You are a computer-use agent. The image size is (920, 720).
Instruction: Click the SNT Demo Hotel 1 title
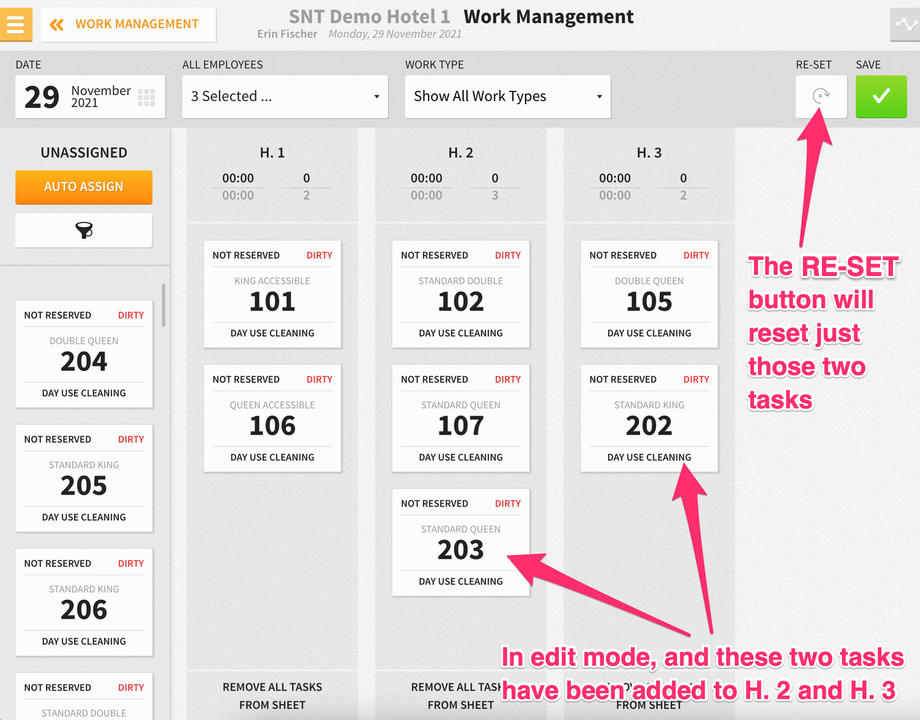370,16
